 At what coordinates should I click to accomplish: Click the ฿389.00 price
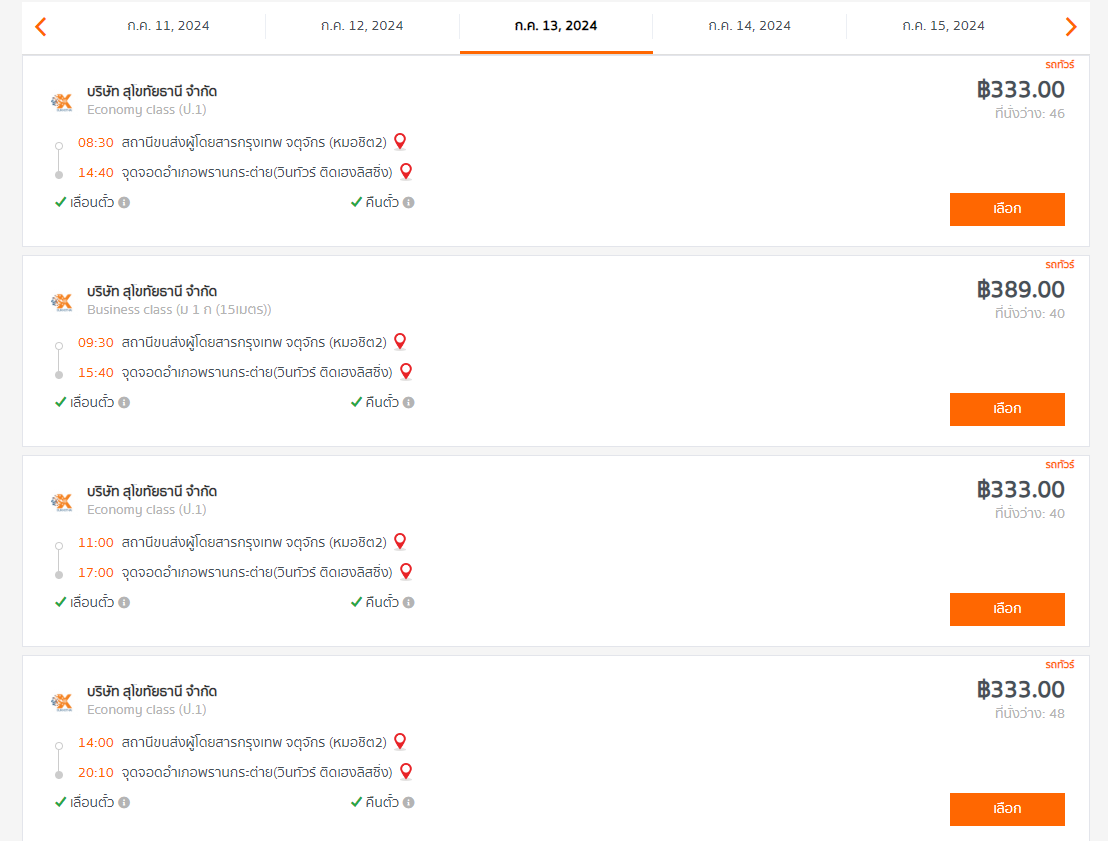[1020, 290]
